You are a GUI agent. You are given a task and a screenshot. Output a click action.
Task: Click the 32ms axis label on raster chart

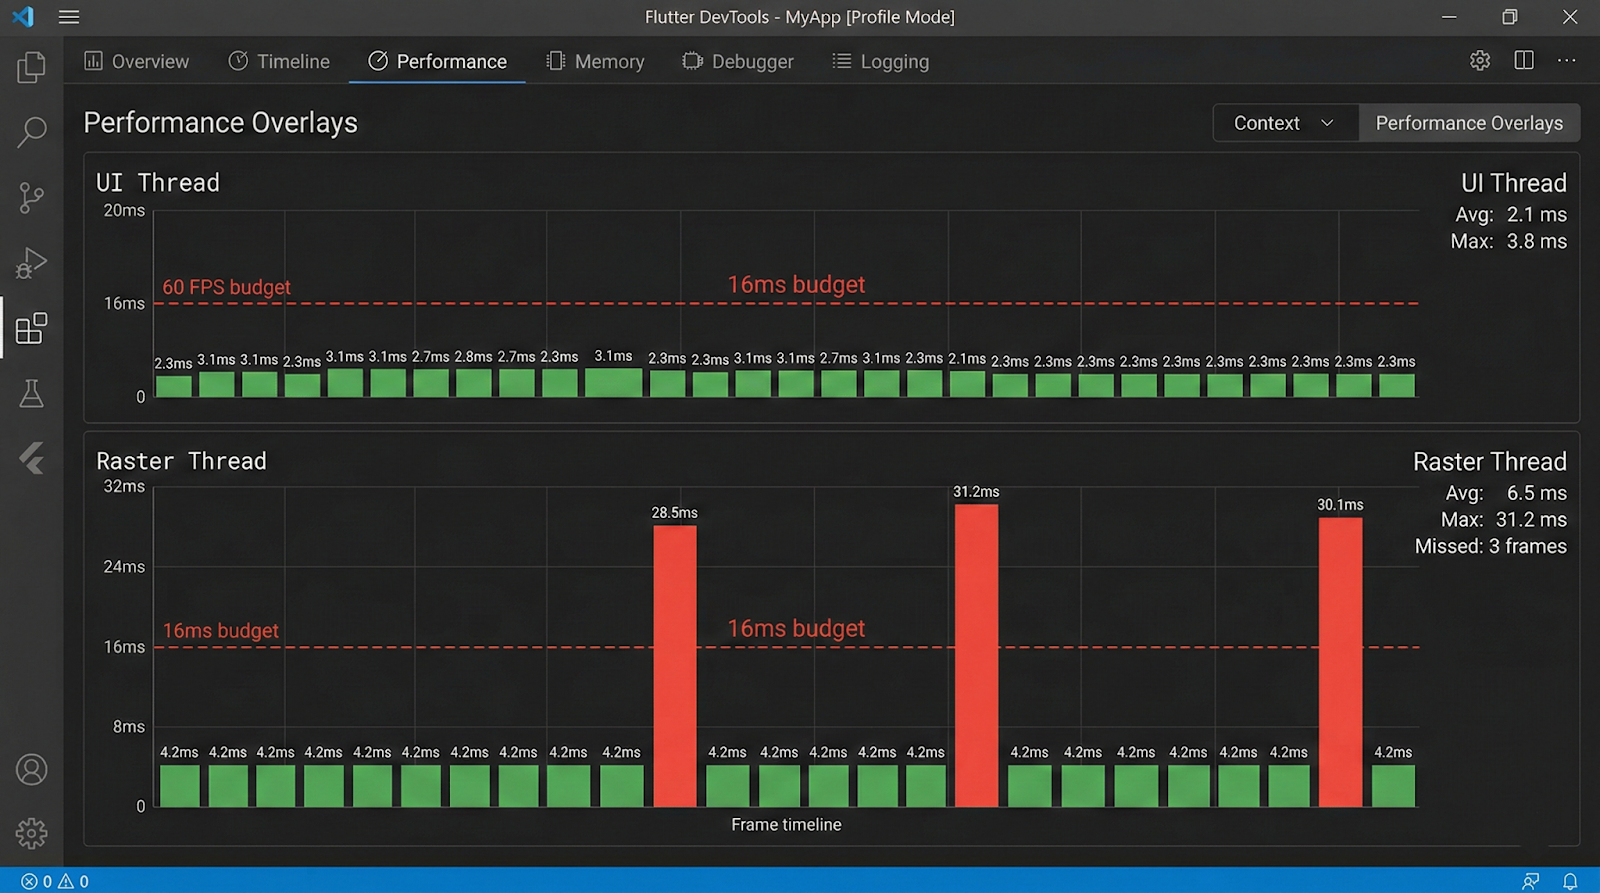[x=124, y=487]
